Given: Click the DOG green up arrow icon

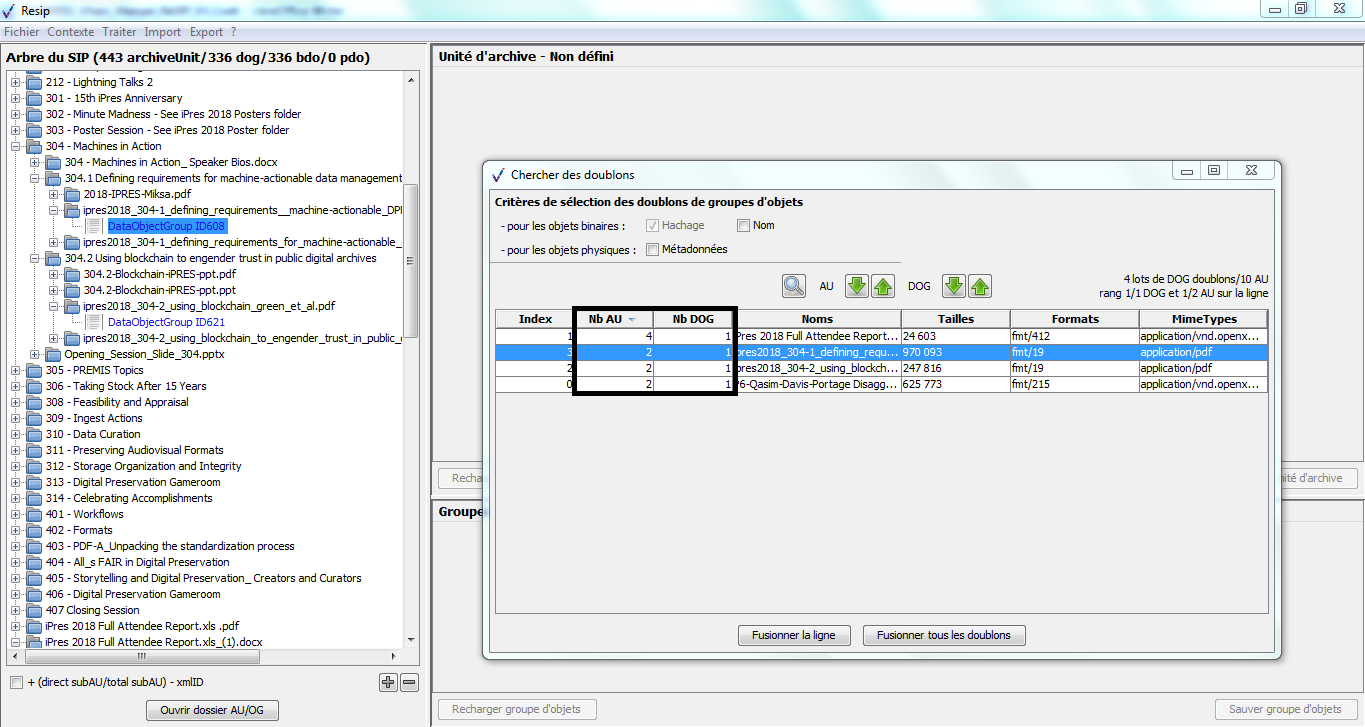Looking at the screenshot, I should [980, 286].
